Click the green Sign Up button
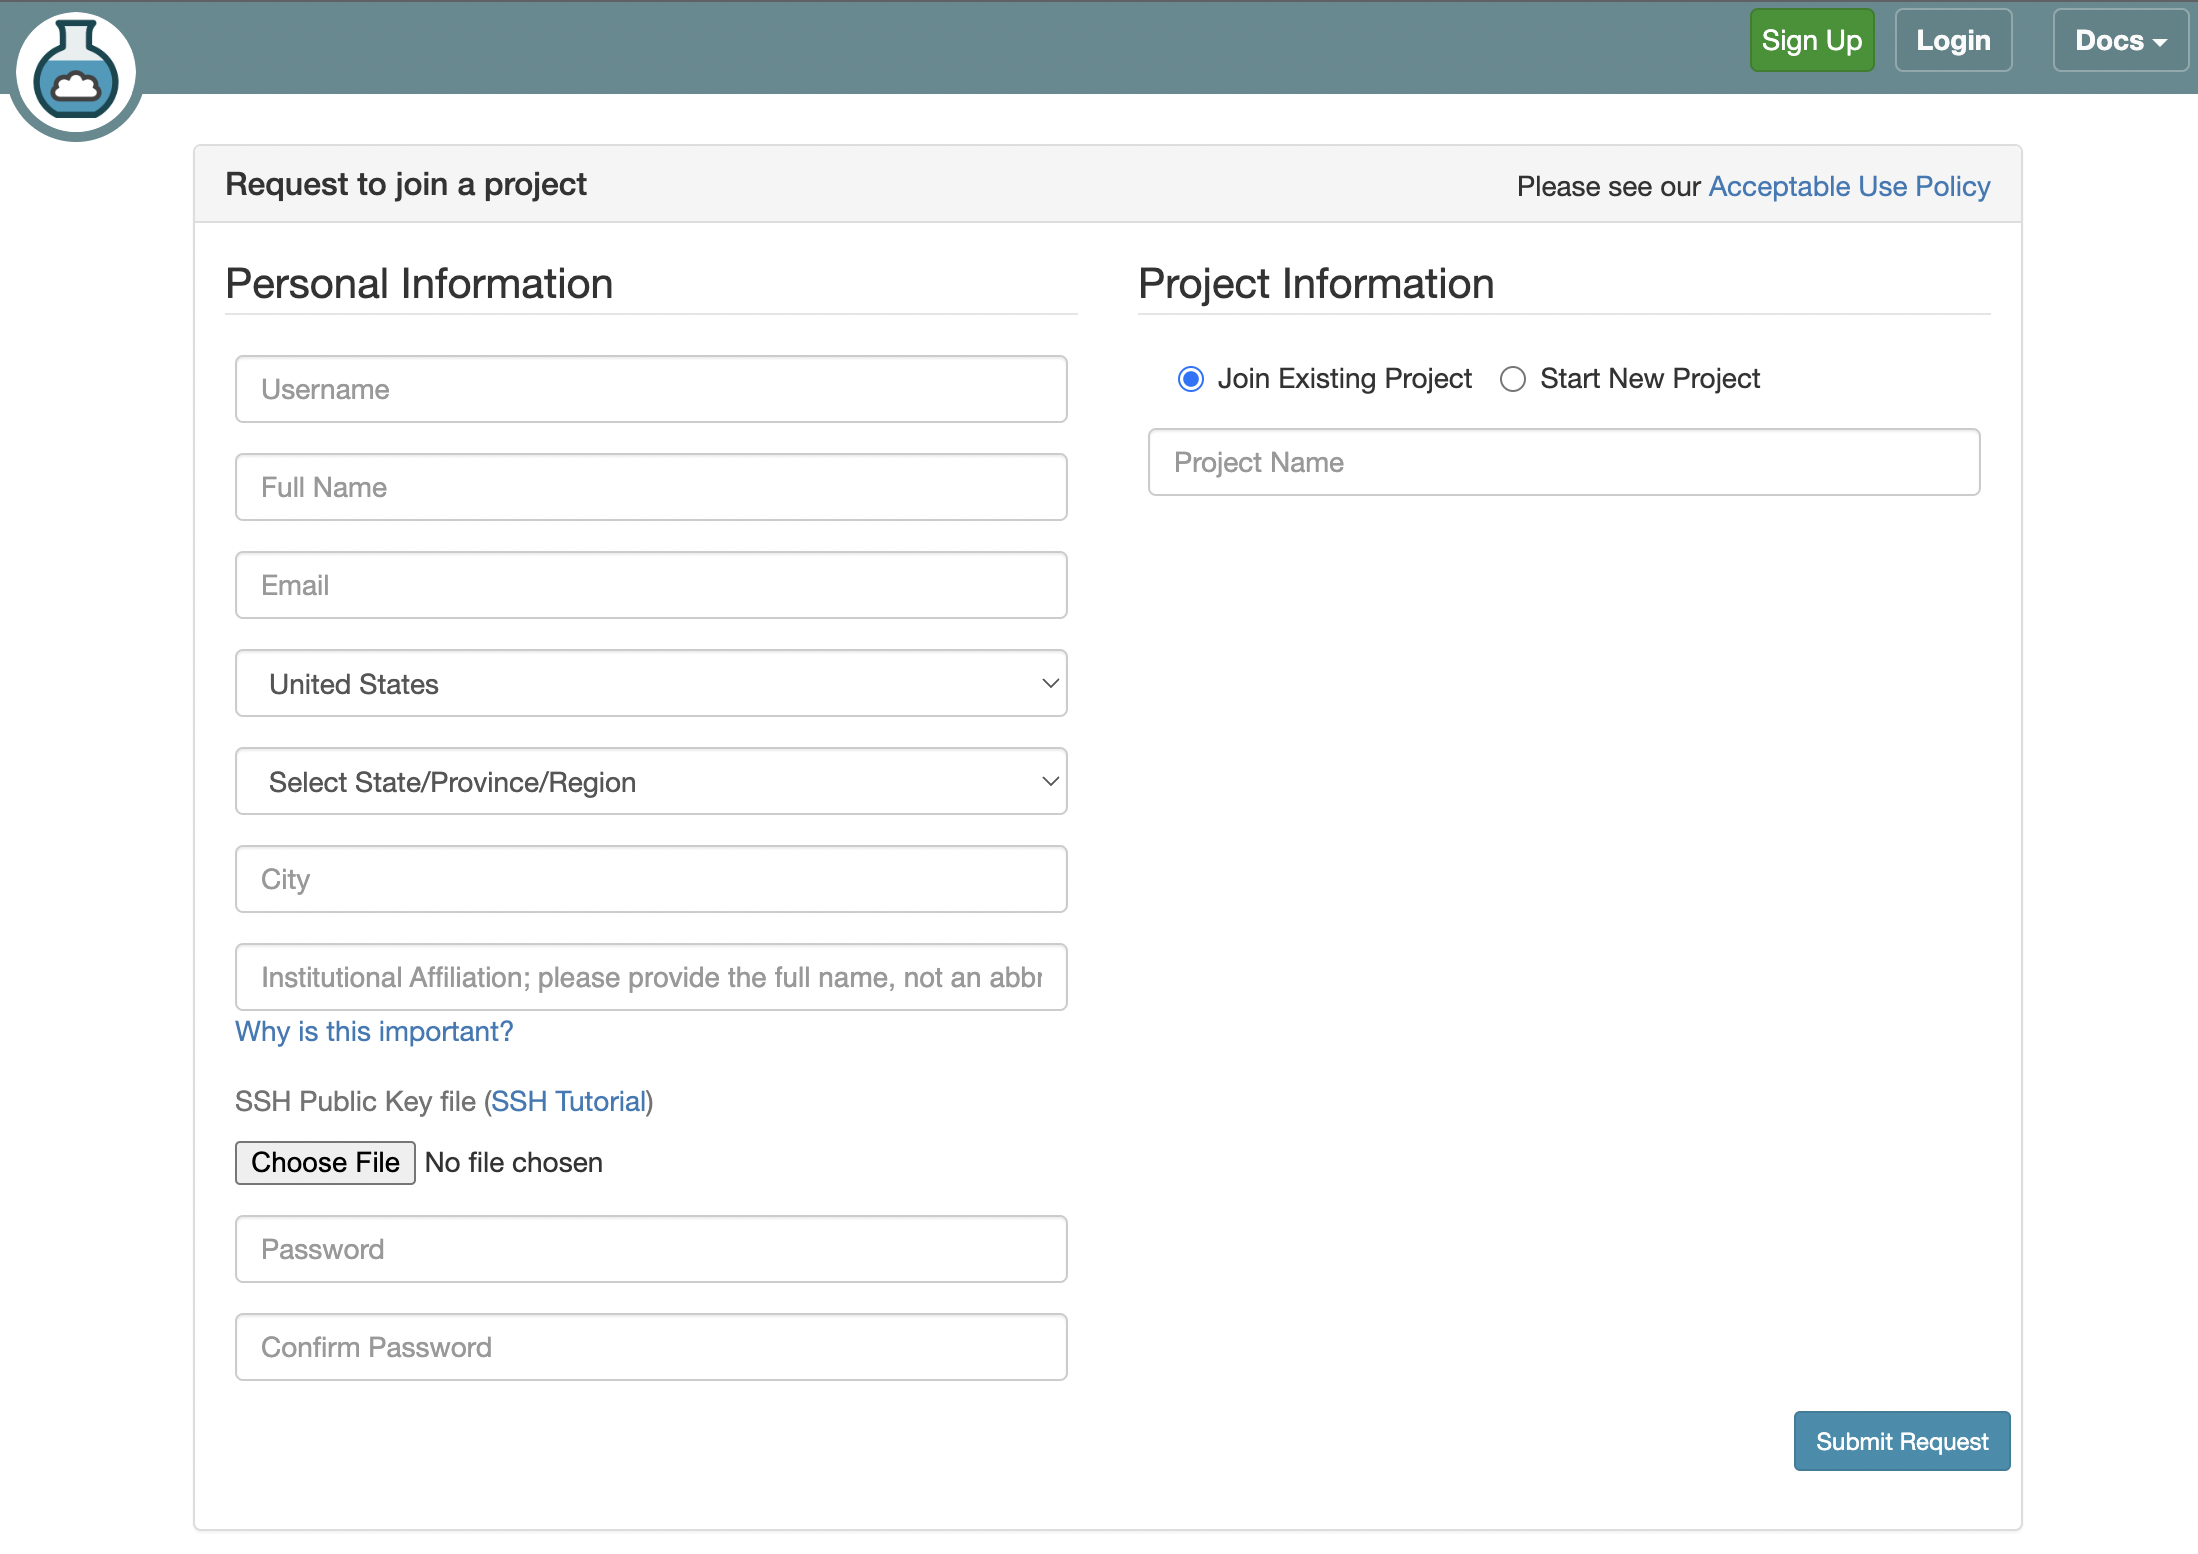Screen dimensions: 2198x1554 tap(1812, 40)
